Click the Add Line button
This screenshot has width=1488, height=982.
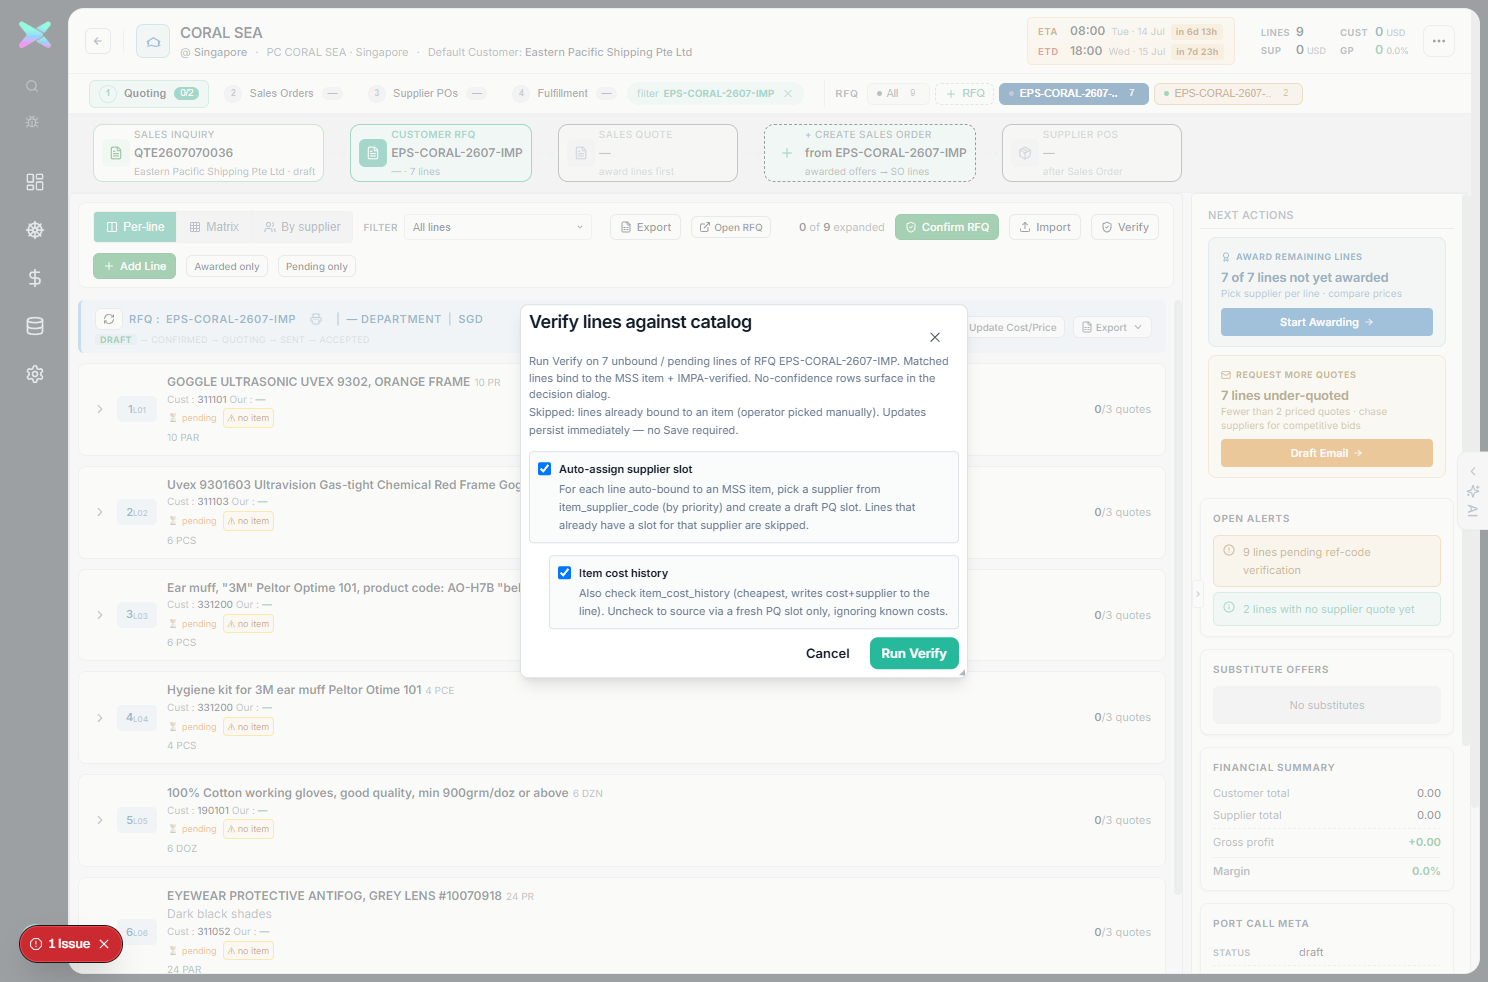[x=135, y=266]
